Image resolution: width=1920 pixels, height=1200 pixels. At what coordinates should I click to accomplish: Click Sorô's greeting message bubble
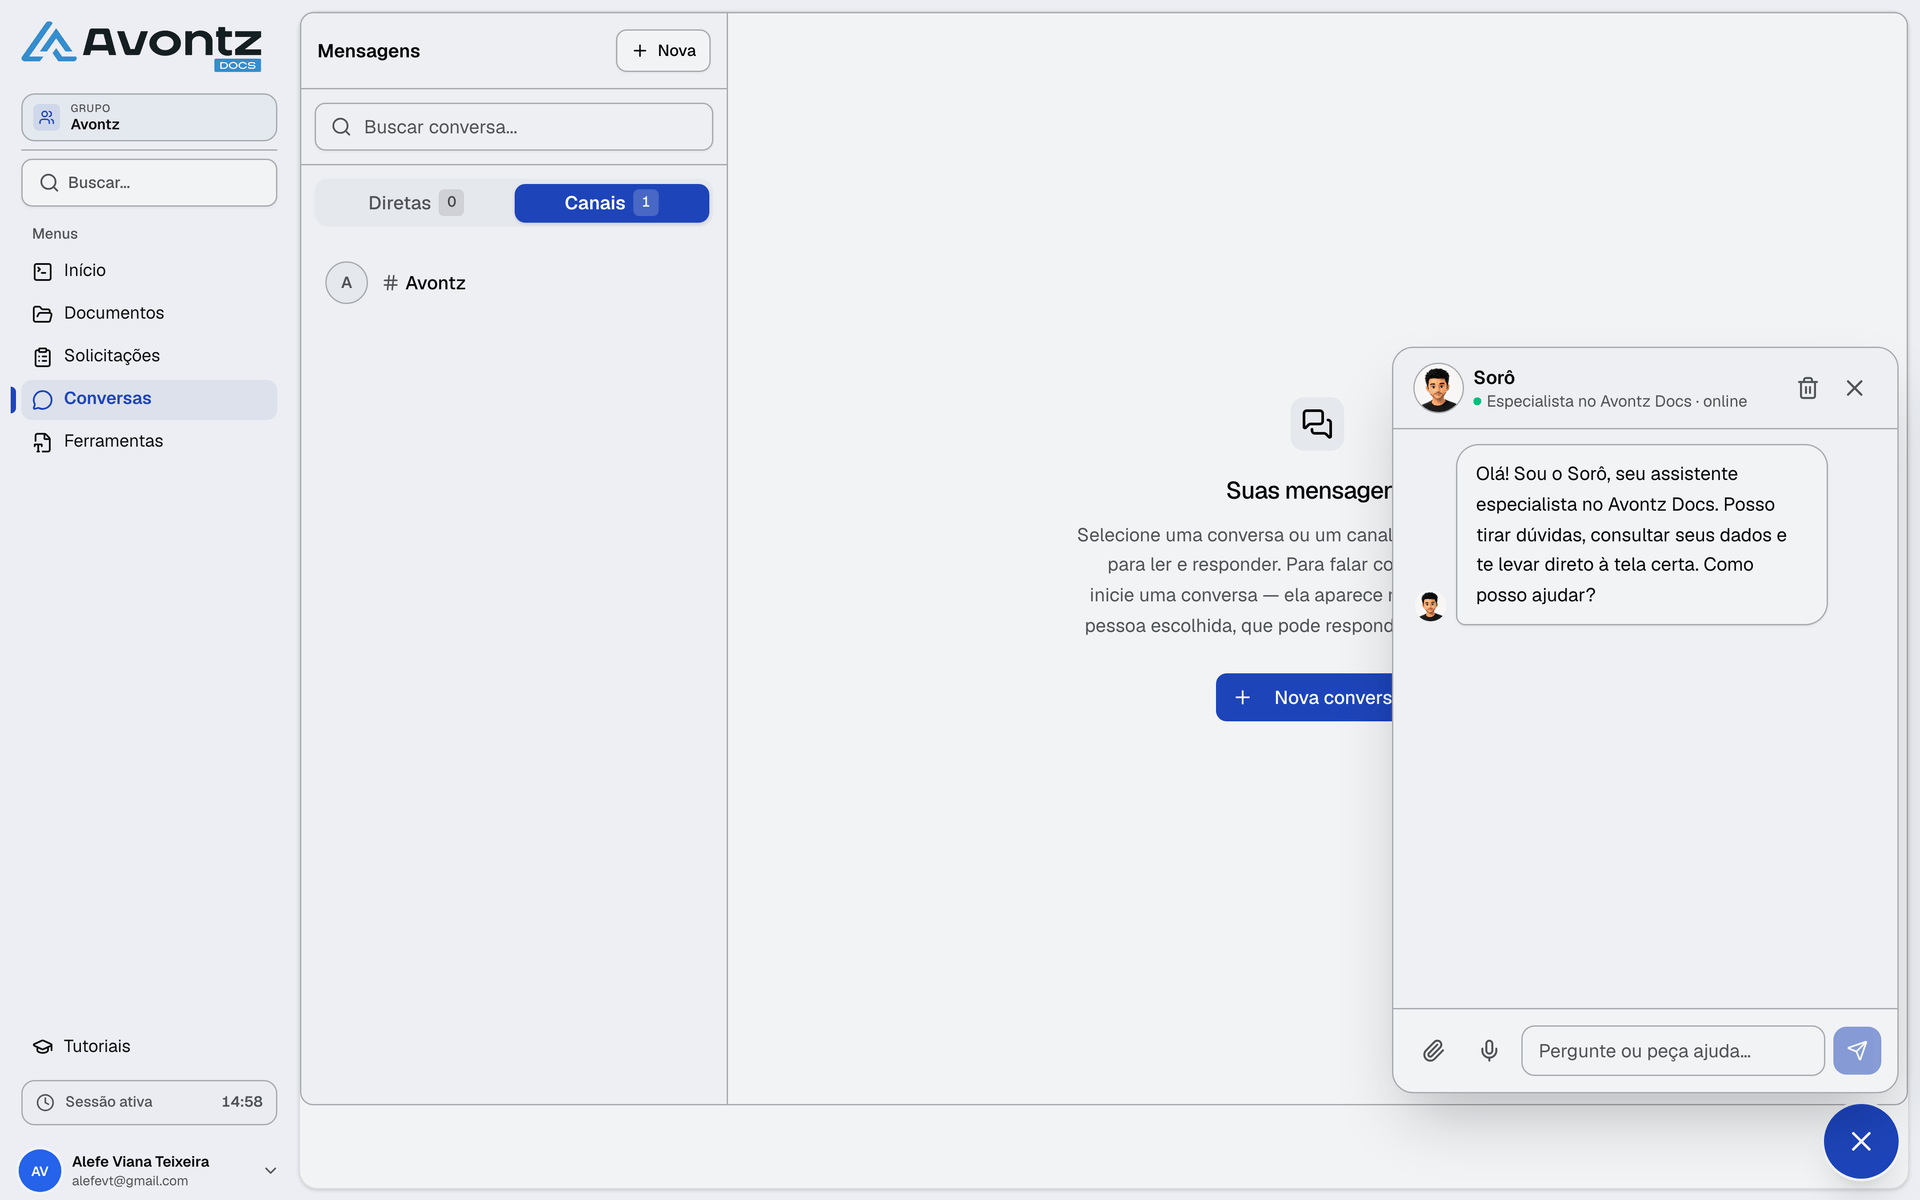click(x=1642, y=535)
